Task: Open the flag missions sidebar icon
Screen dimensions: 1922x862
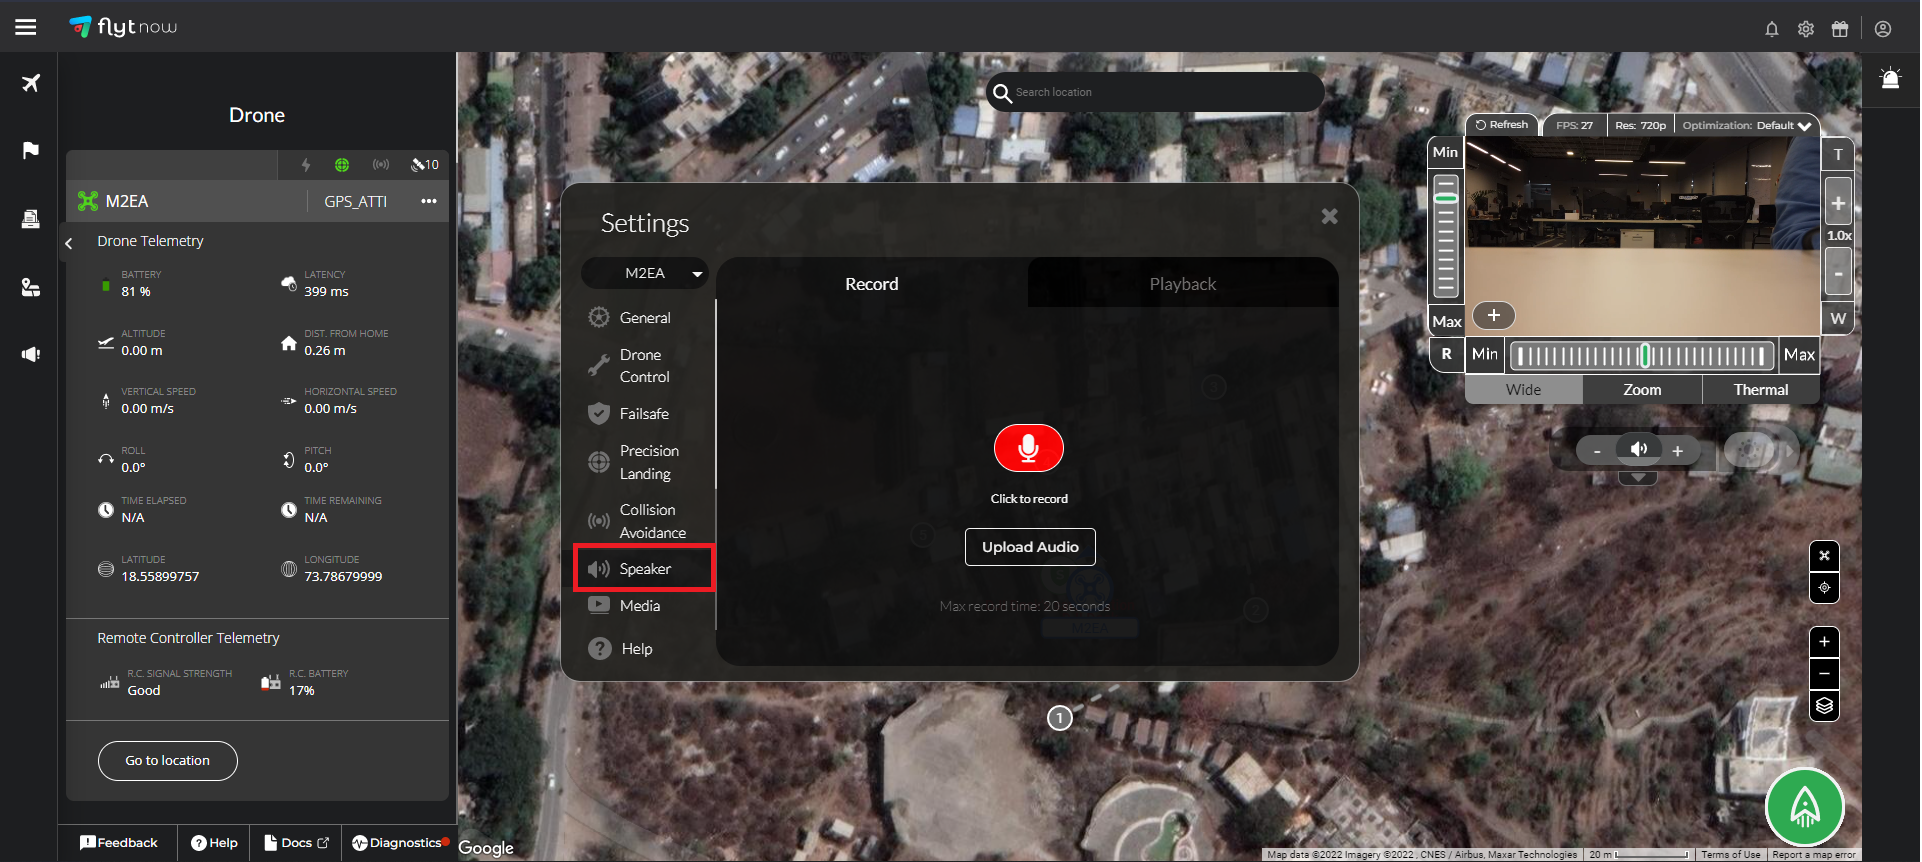Action: pyautogui.click(x=31, y=150)
